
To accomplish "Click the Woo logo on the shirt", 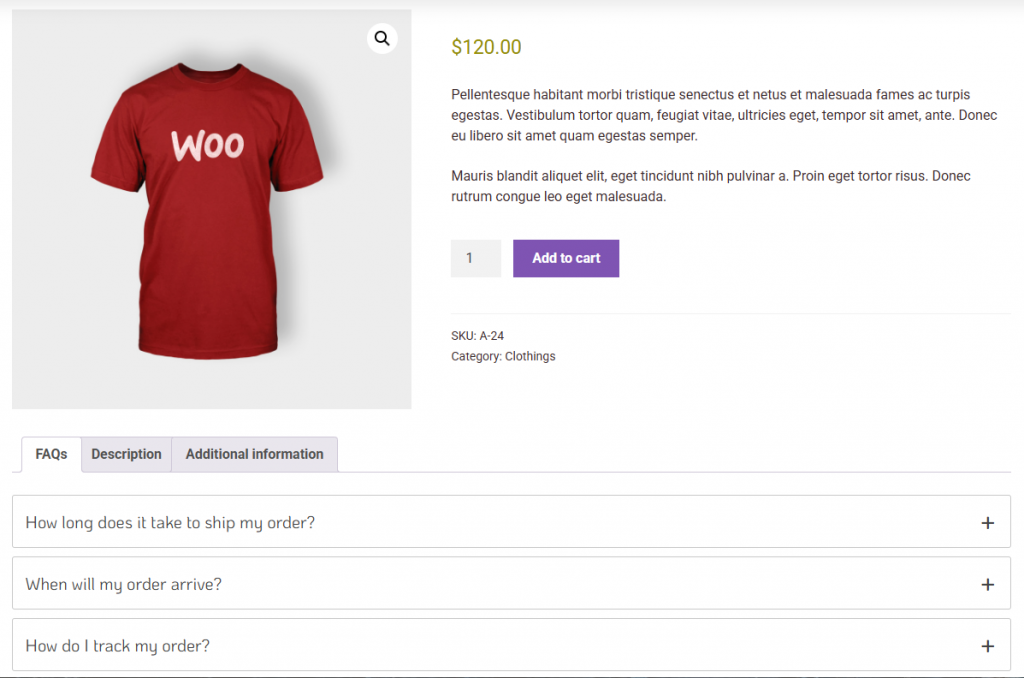I will 207,146.
